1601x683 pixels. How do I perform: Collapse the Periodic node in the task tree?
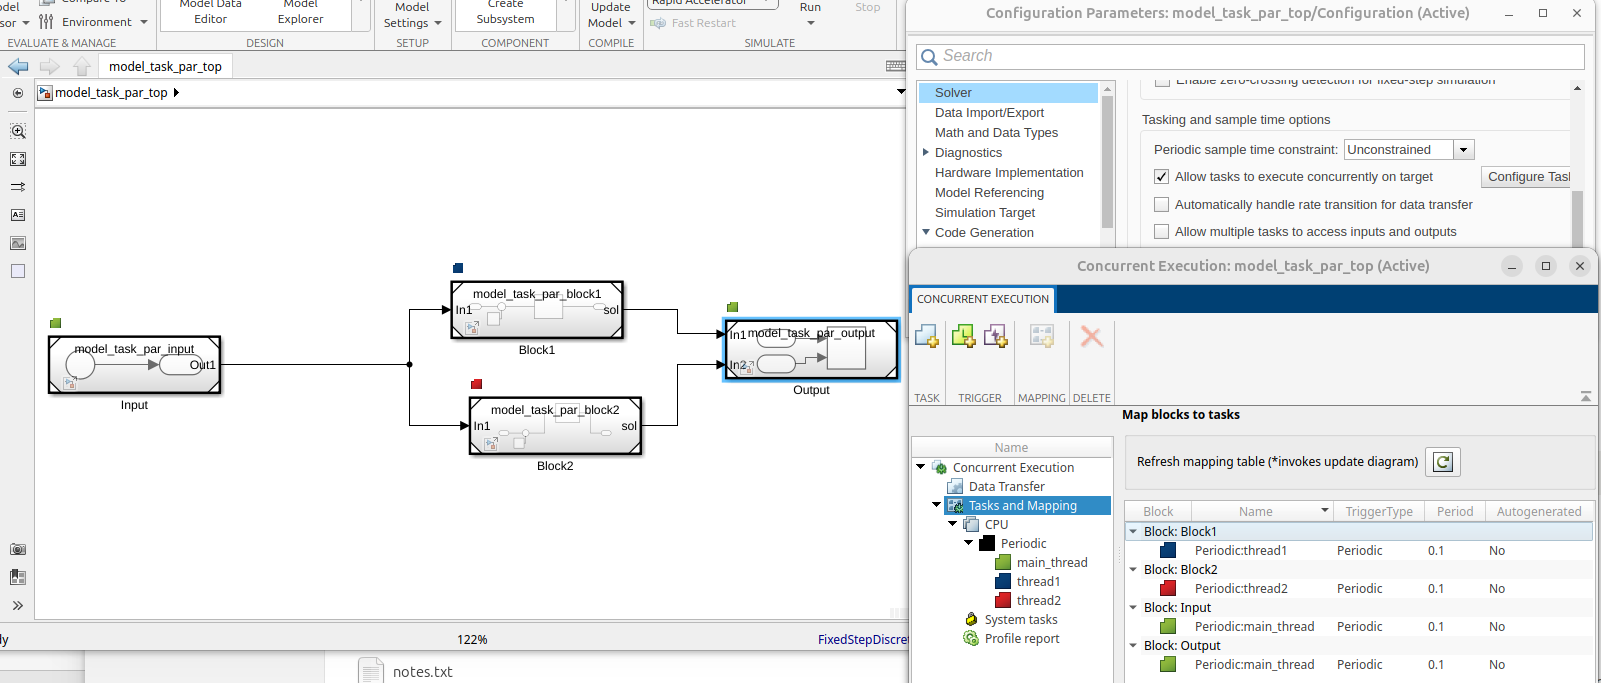[x=968, y=543]
